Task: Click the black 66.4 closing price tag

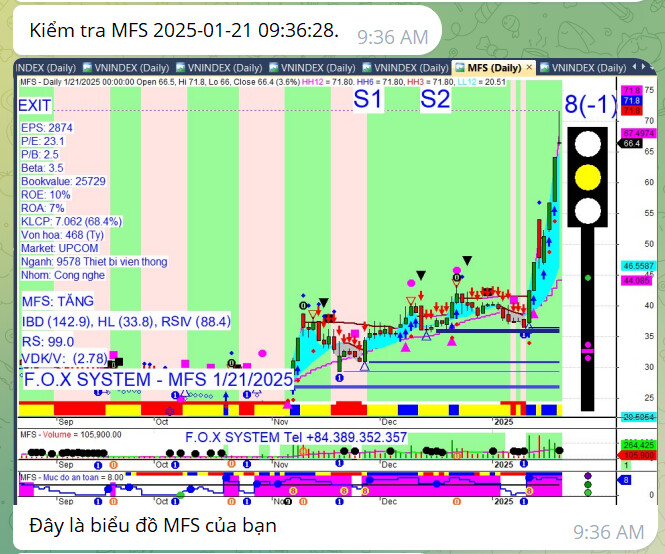Action: 631,143
